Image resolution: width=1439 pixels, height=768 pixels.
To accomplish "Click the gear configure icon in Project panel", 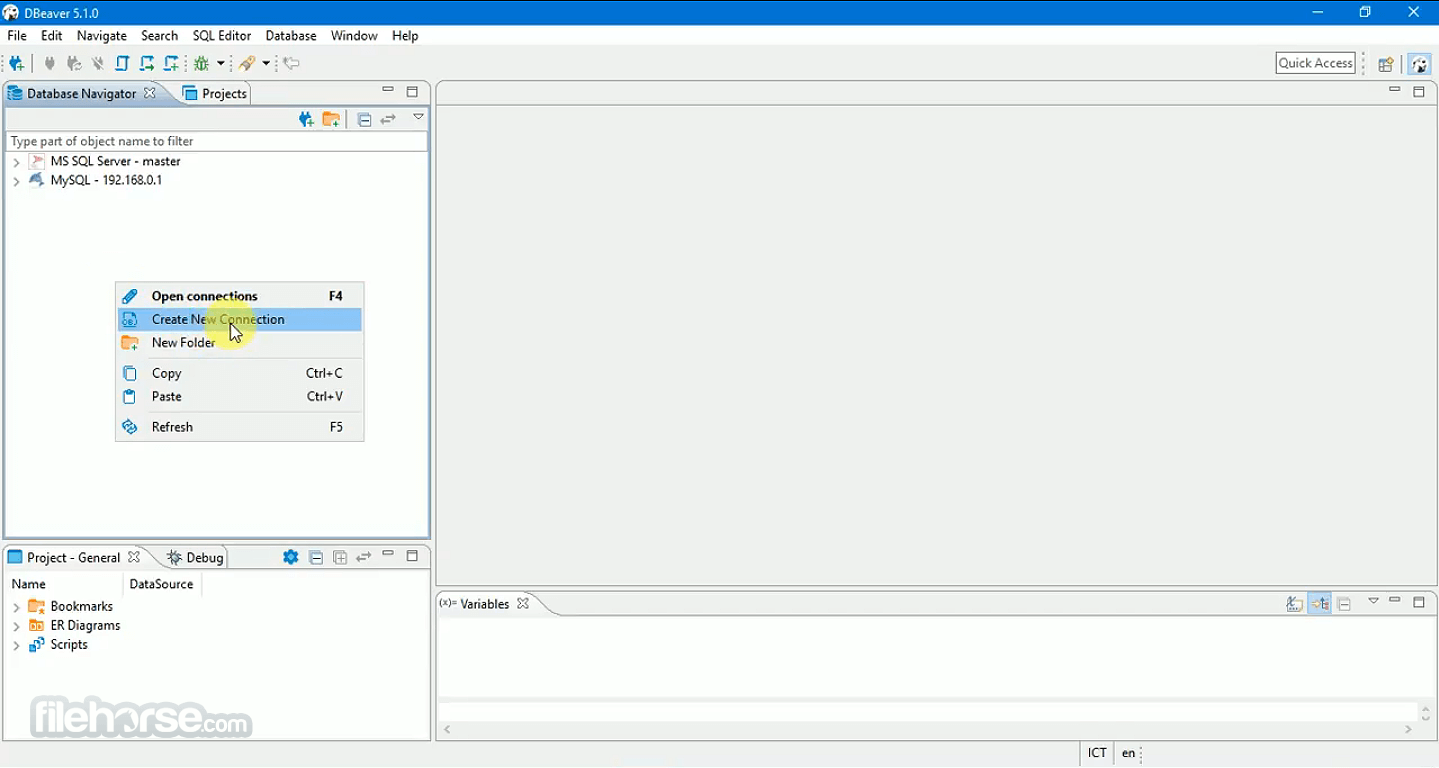I will [290, 557].
